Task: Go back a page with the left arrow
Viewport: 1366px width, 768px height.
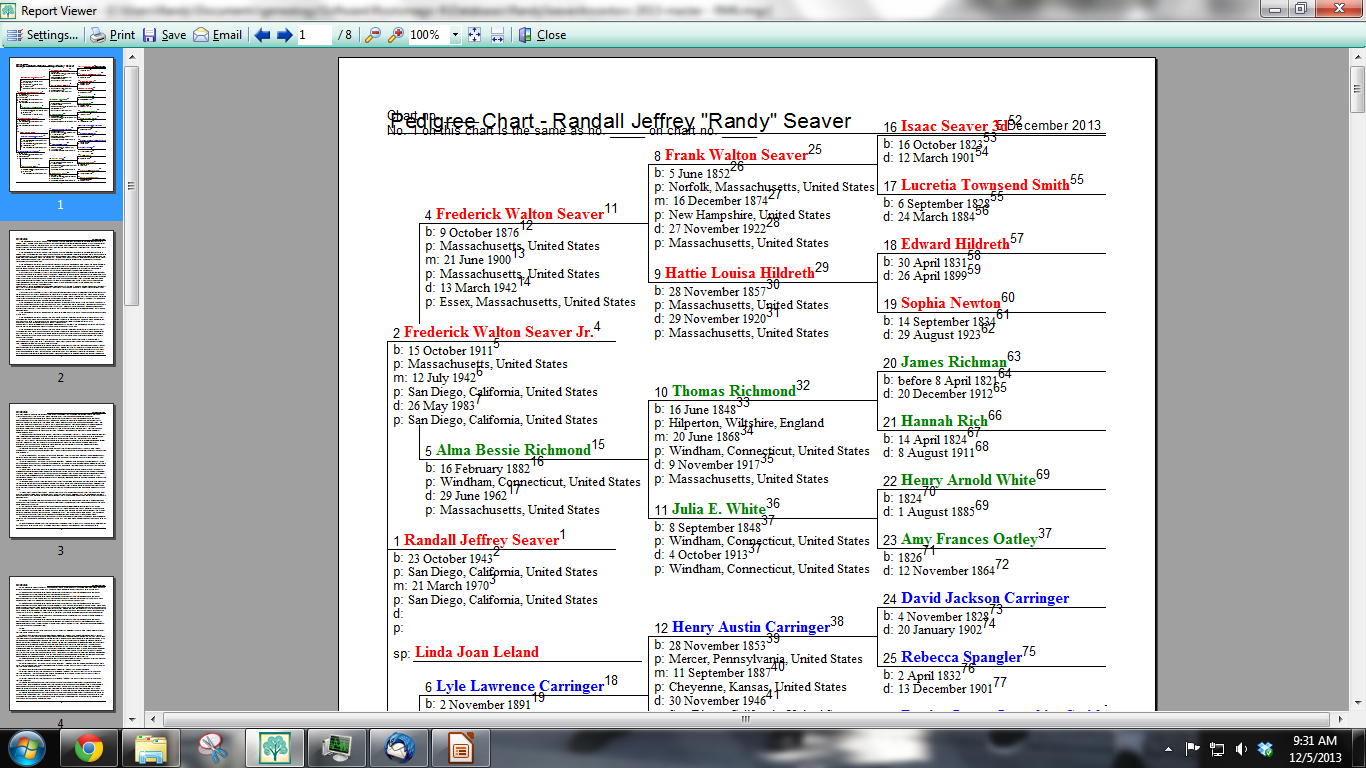Action: (264, 34)
